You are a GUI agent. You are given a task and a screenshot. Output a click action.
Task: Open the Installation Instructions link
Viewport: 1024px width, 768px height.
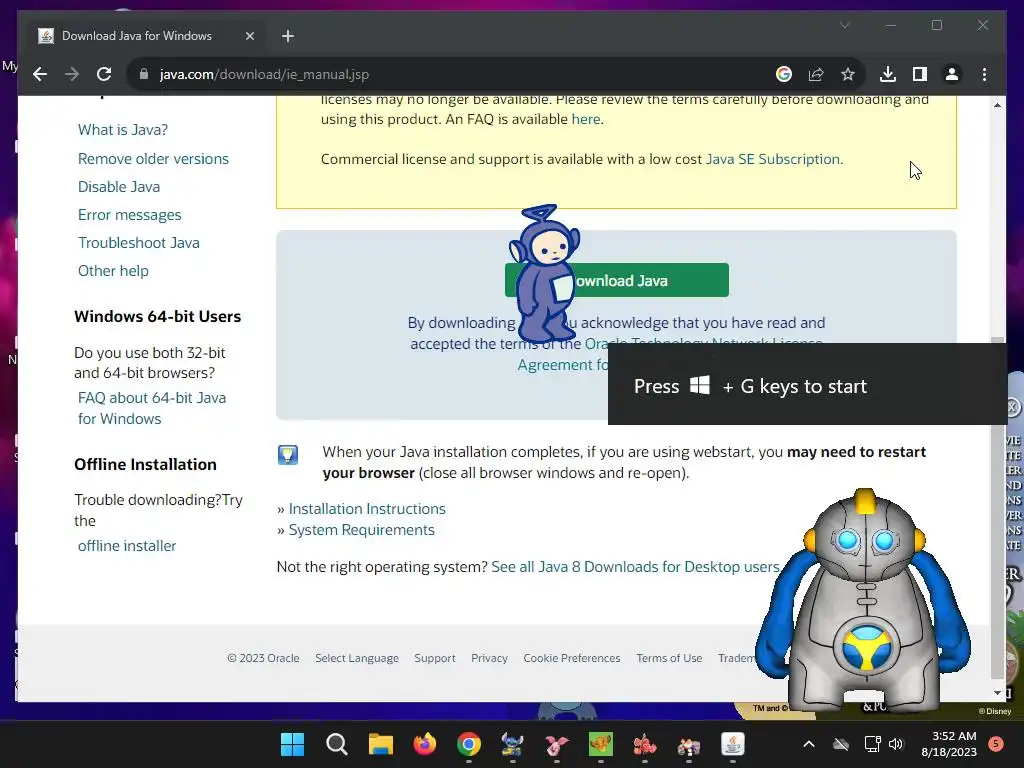367,509
